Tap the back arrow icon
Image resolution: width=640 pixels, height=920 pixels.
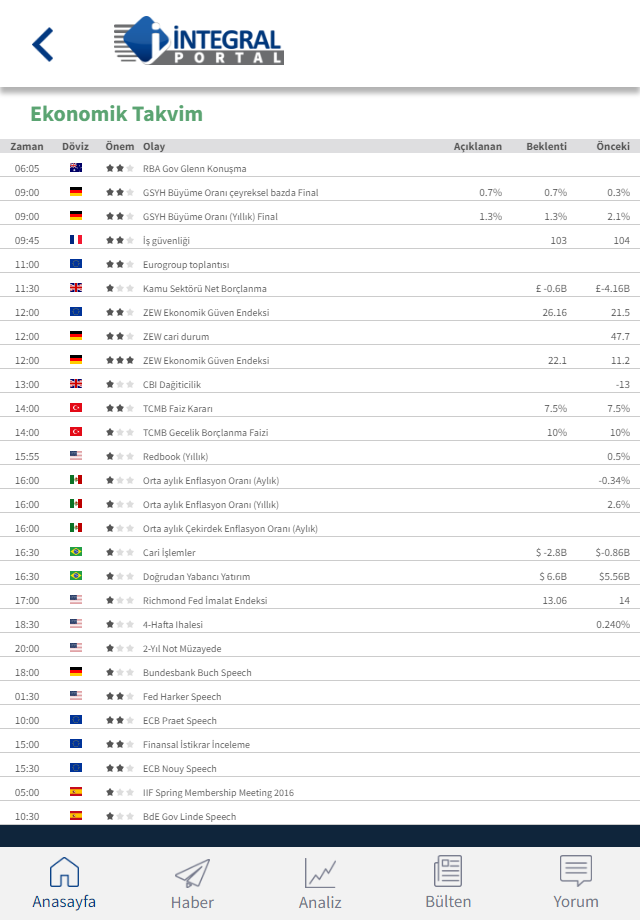pos(42,44)
